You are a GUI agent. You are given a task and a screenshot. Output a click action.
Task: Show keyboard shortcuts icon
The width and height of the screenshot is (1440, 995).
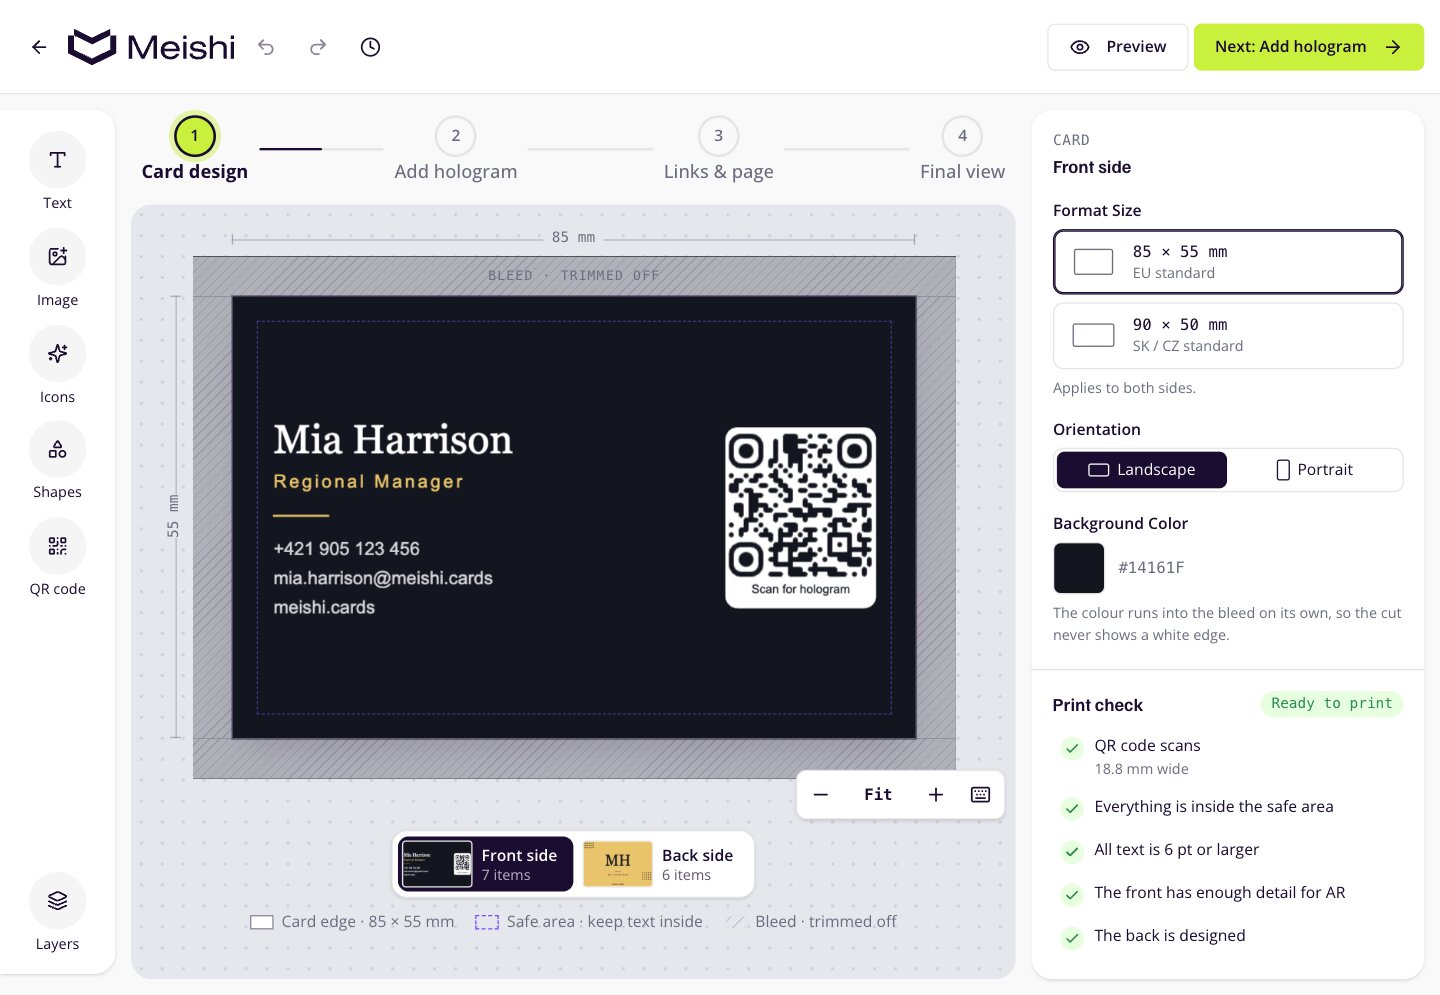click(980, 795)
